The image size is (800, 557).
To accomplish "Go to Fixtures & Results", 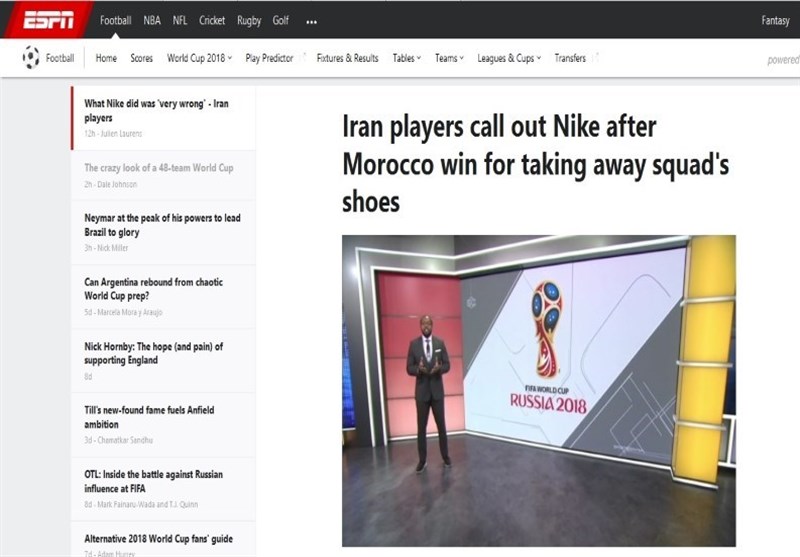I will coord(347,58).
